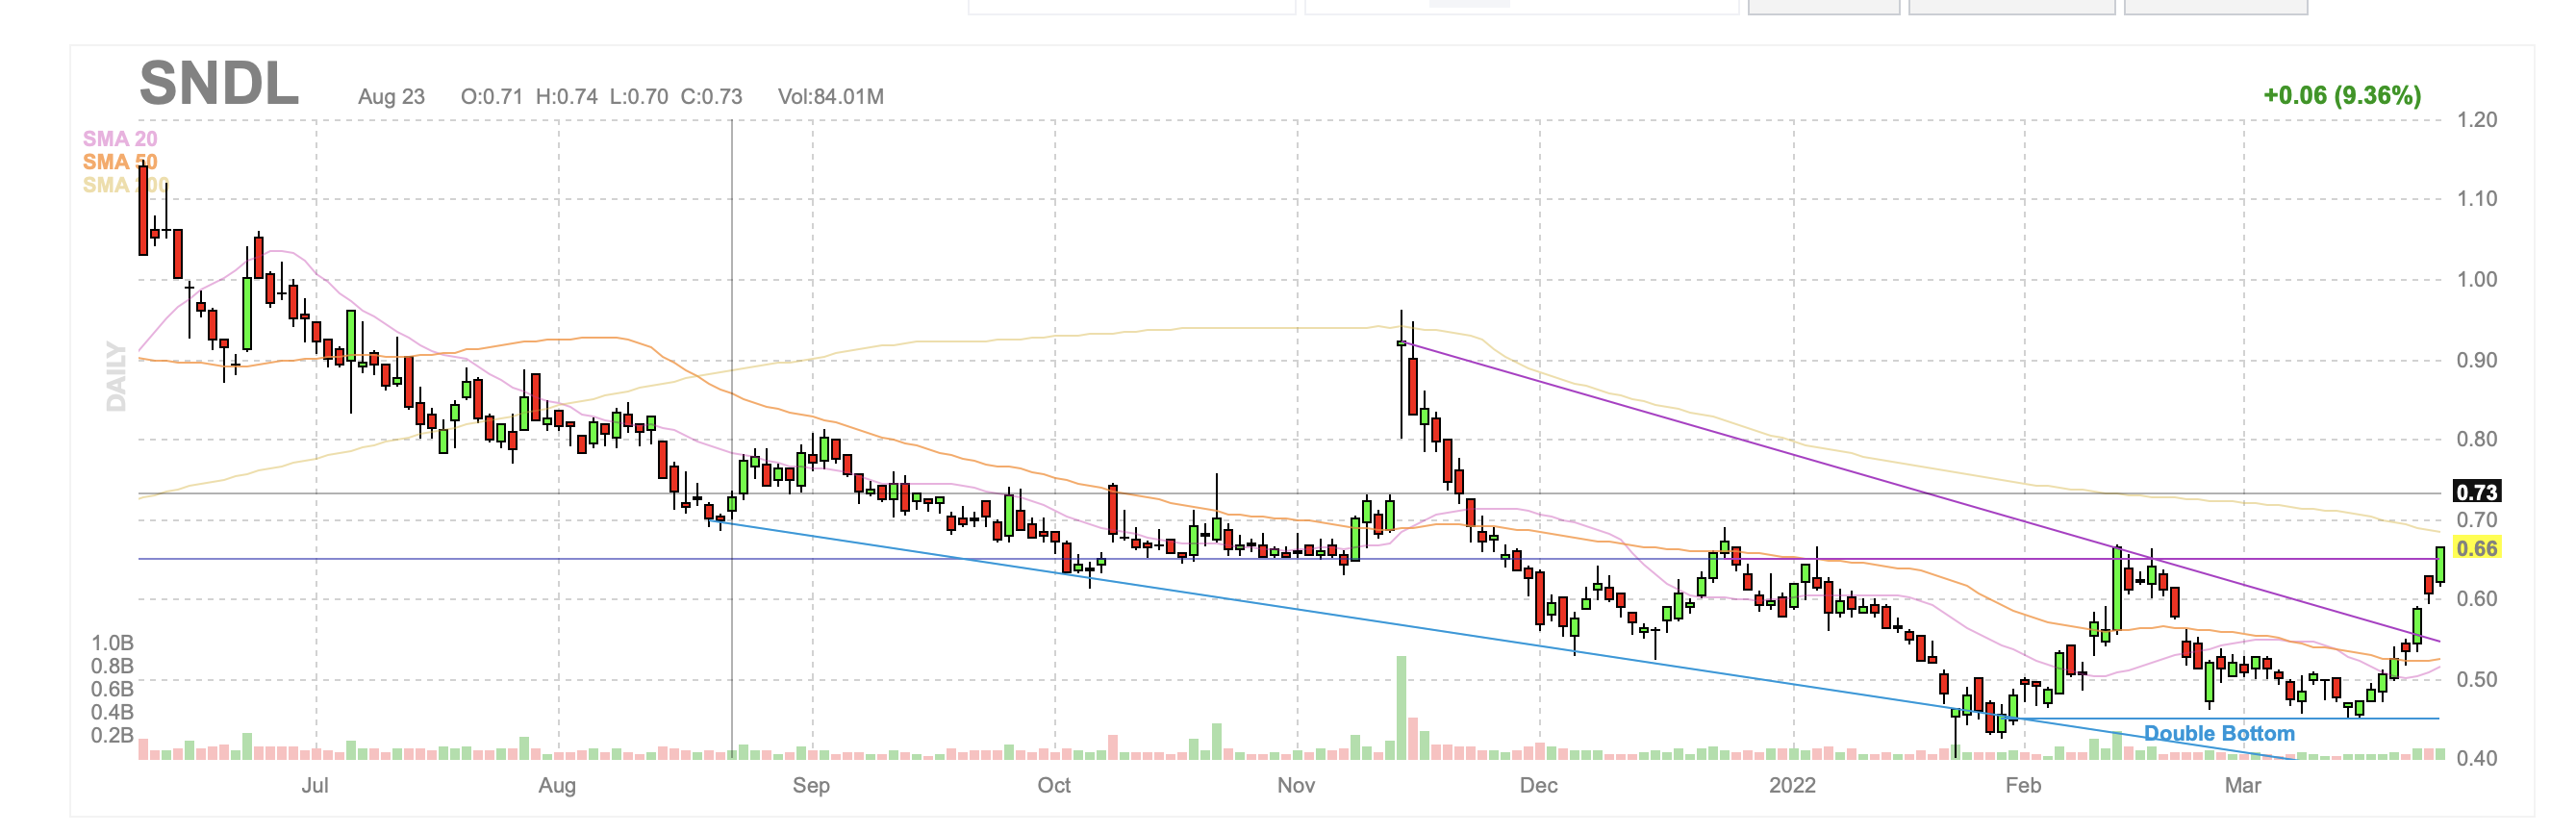Click the Aug month label on the time axis
This screenshot has width=2576, height=833.
coord(557,786)
